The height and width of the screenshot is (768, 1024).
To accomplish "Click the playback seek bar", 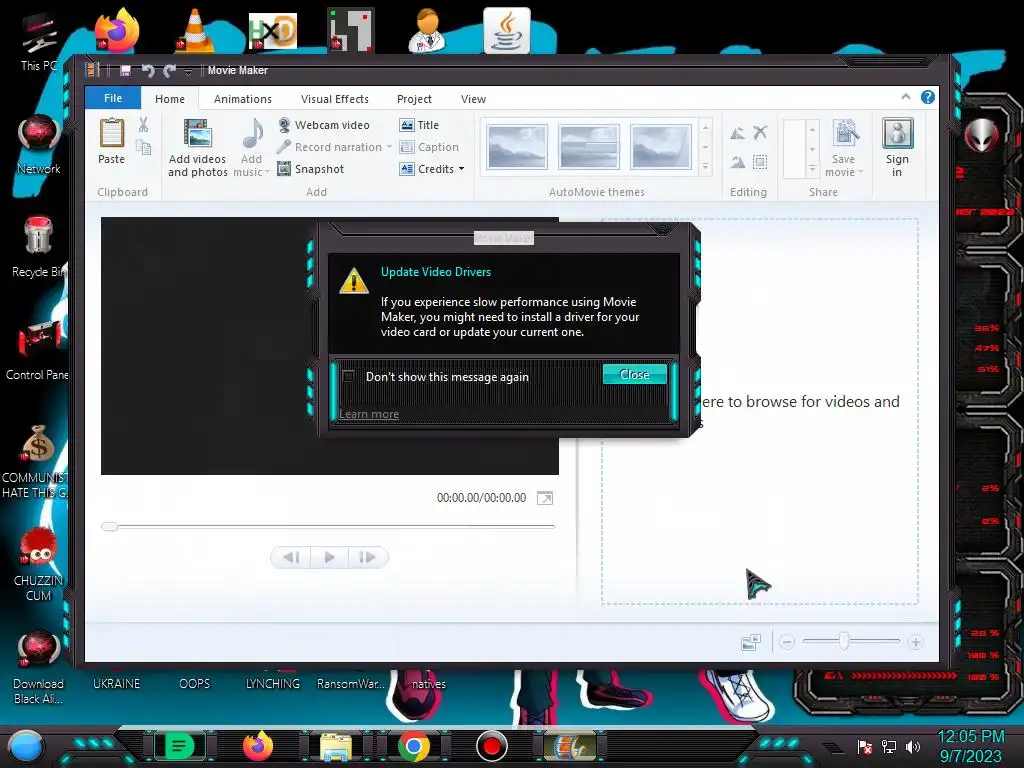I will (x=328, y=526).
